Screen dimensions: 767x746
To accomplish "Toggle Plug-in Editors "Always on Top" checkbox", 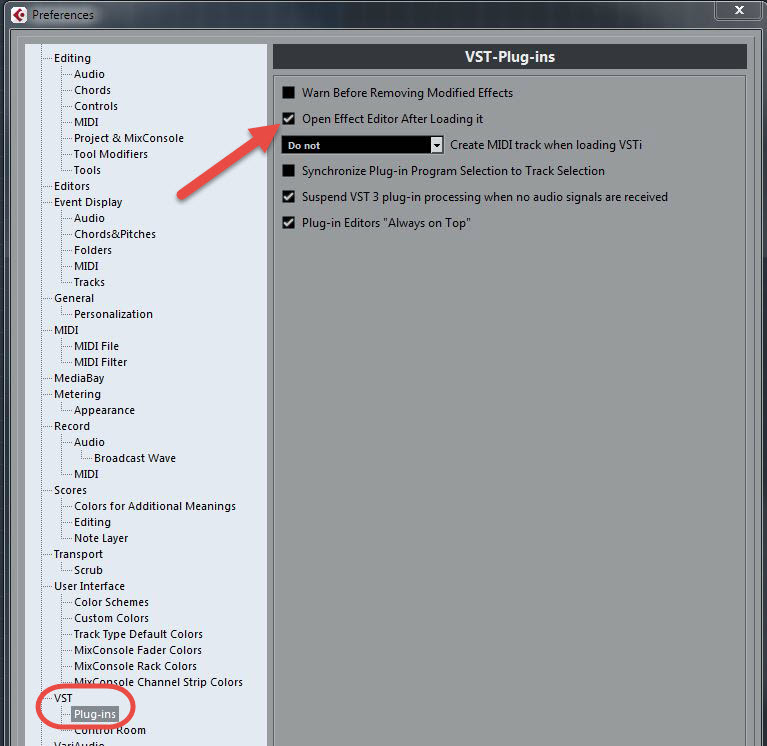I will [289, 223].
